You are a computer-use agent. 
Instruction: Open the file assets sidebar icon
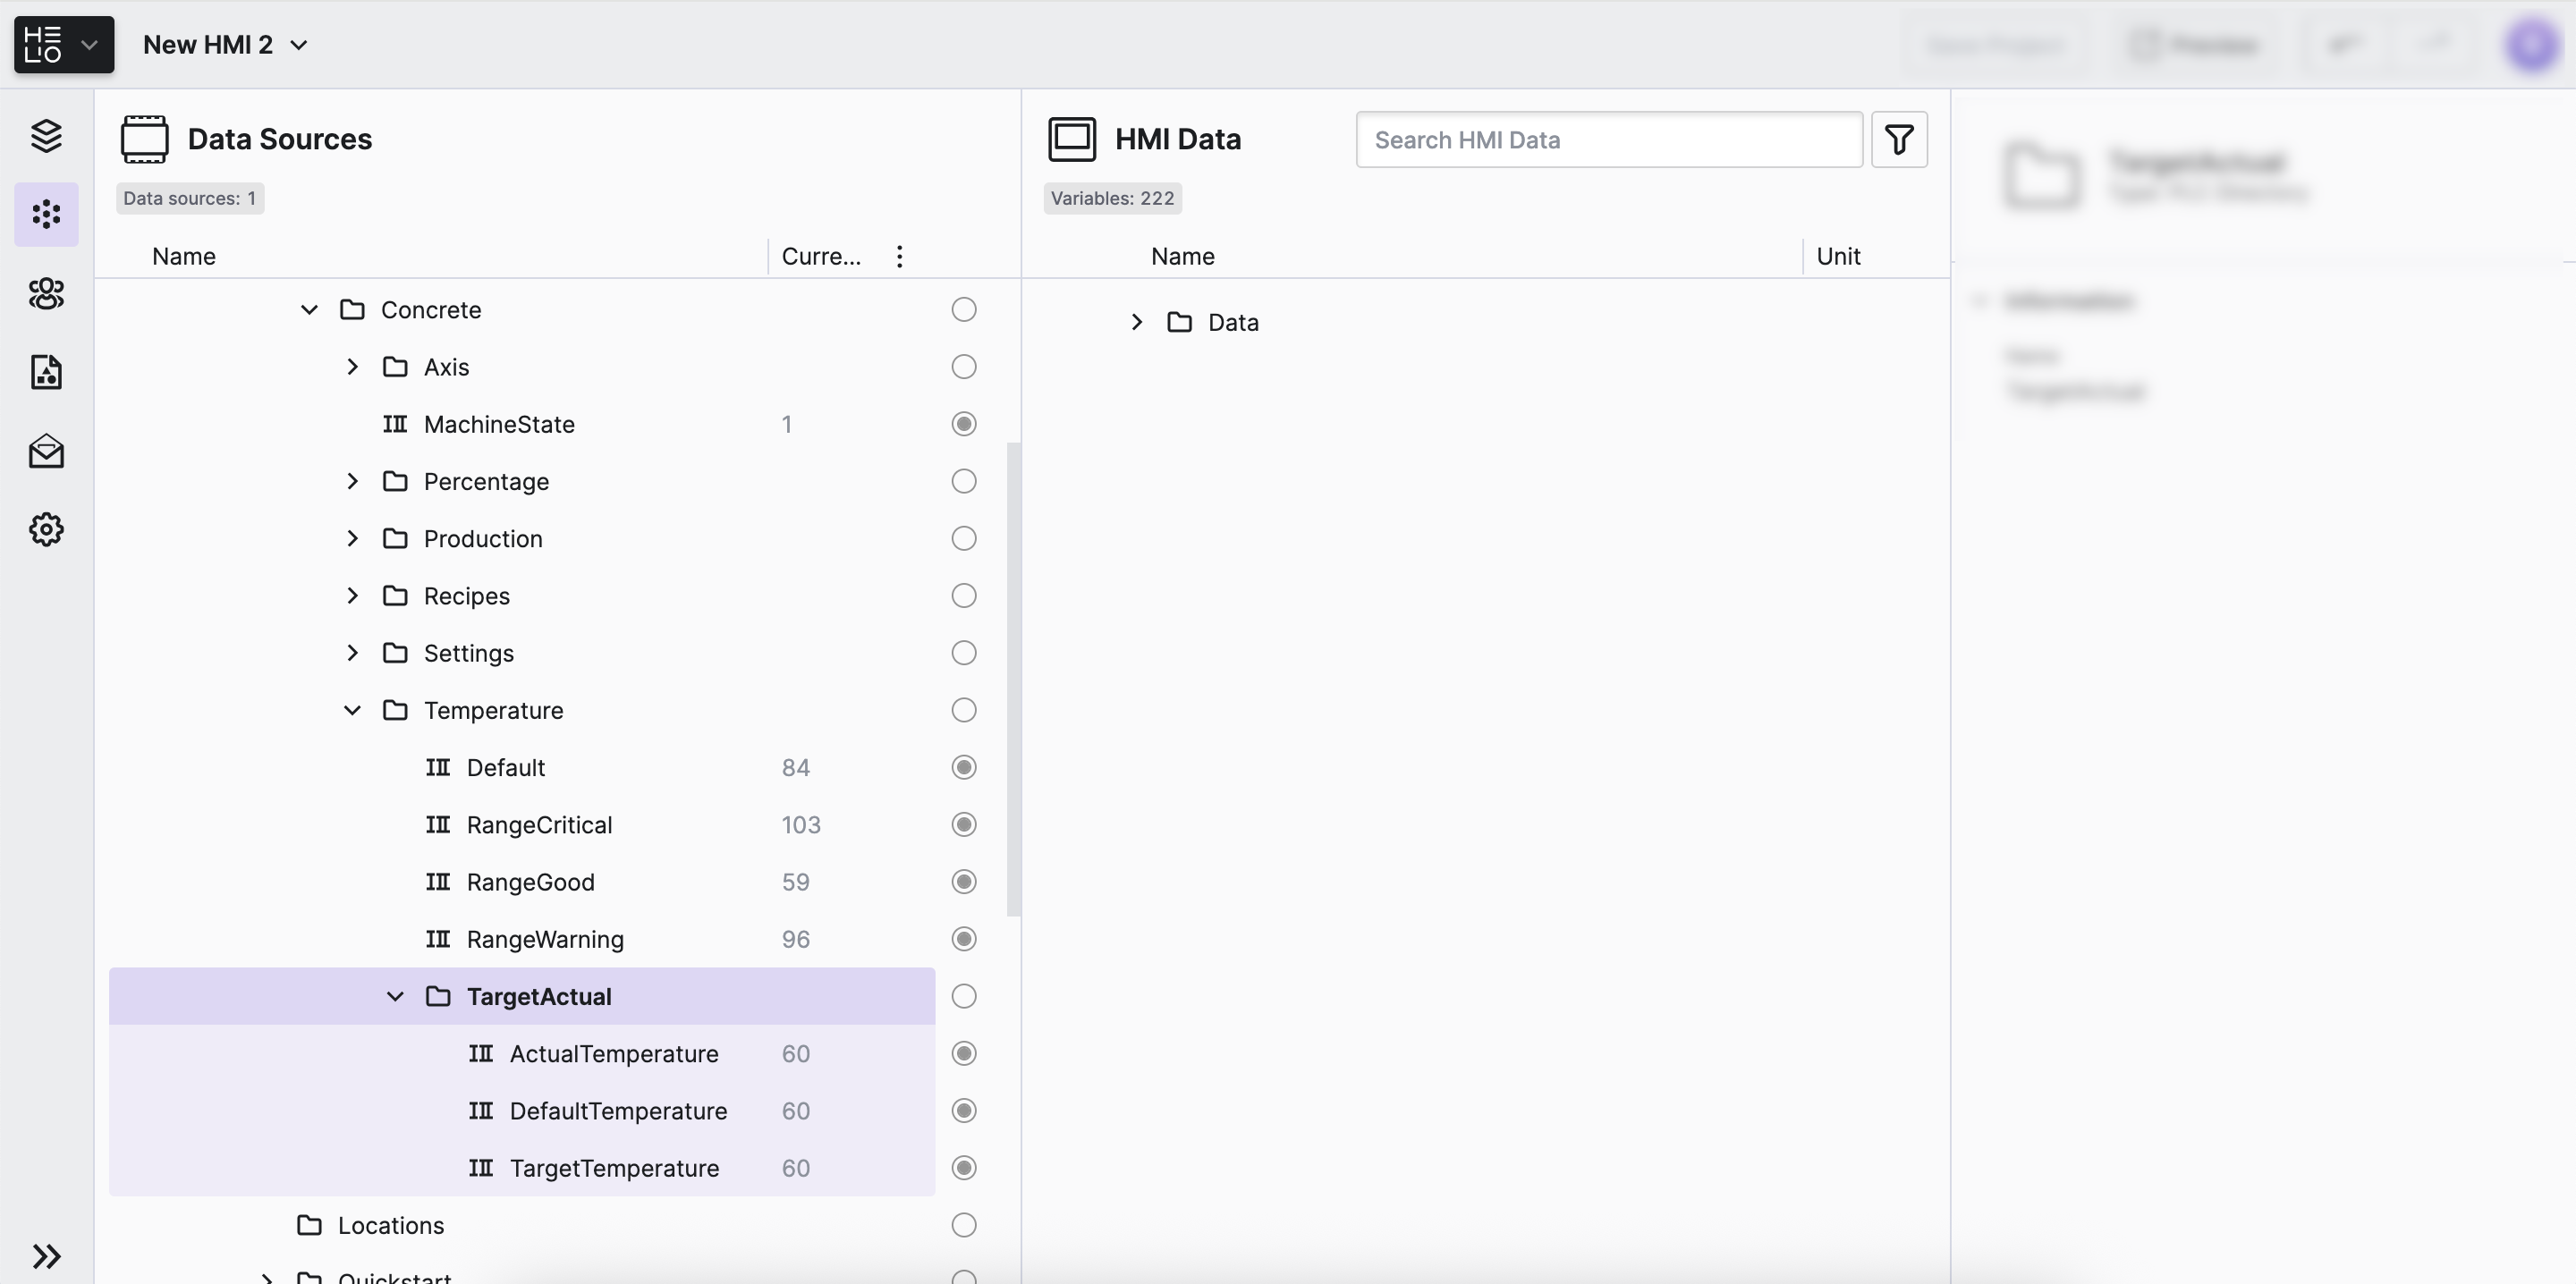[46, 372]
